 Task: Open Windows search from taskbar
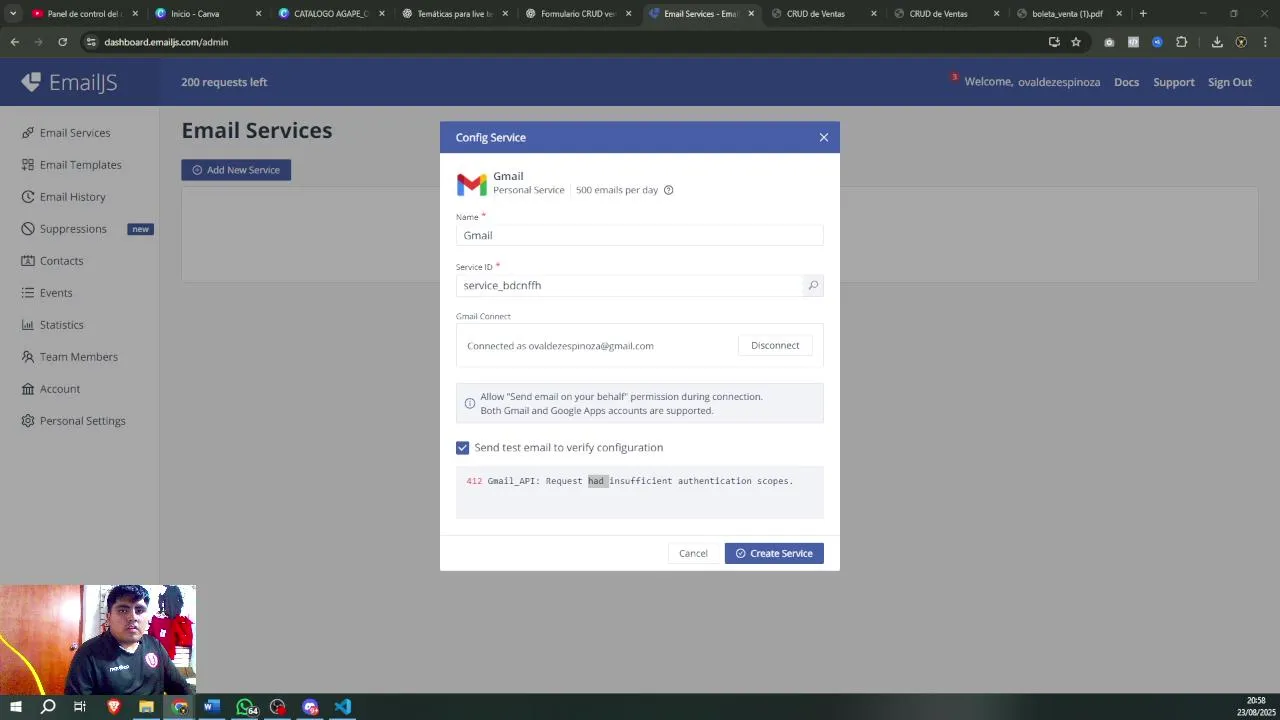[48, 707]
